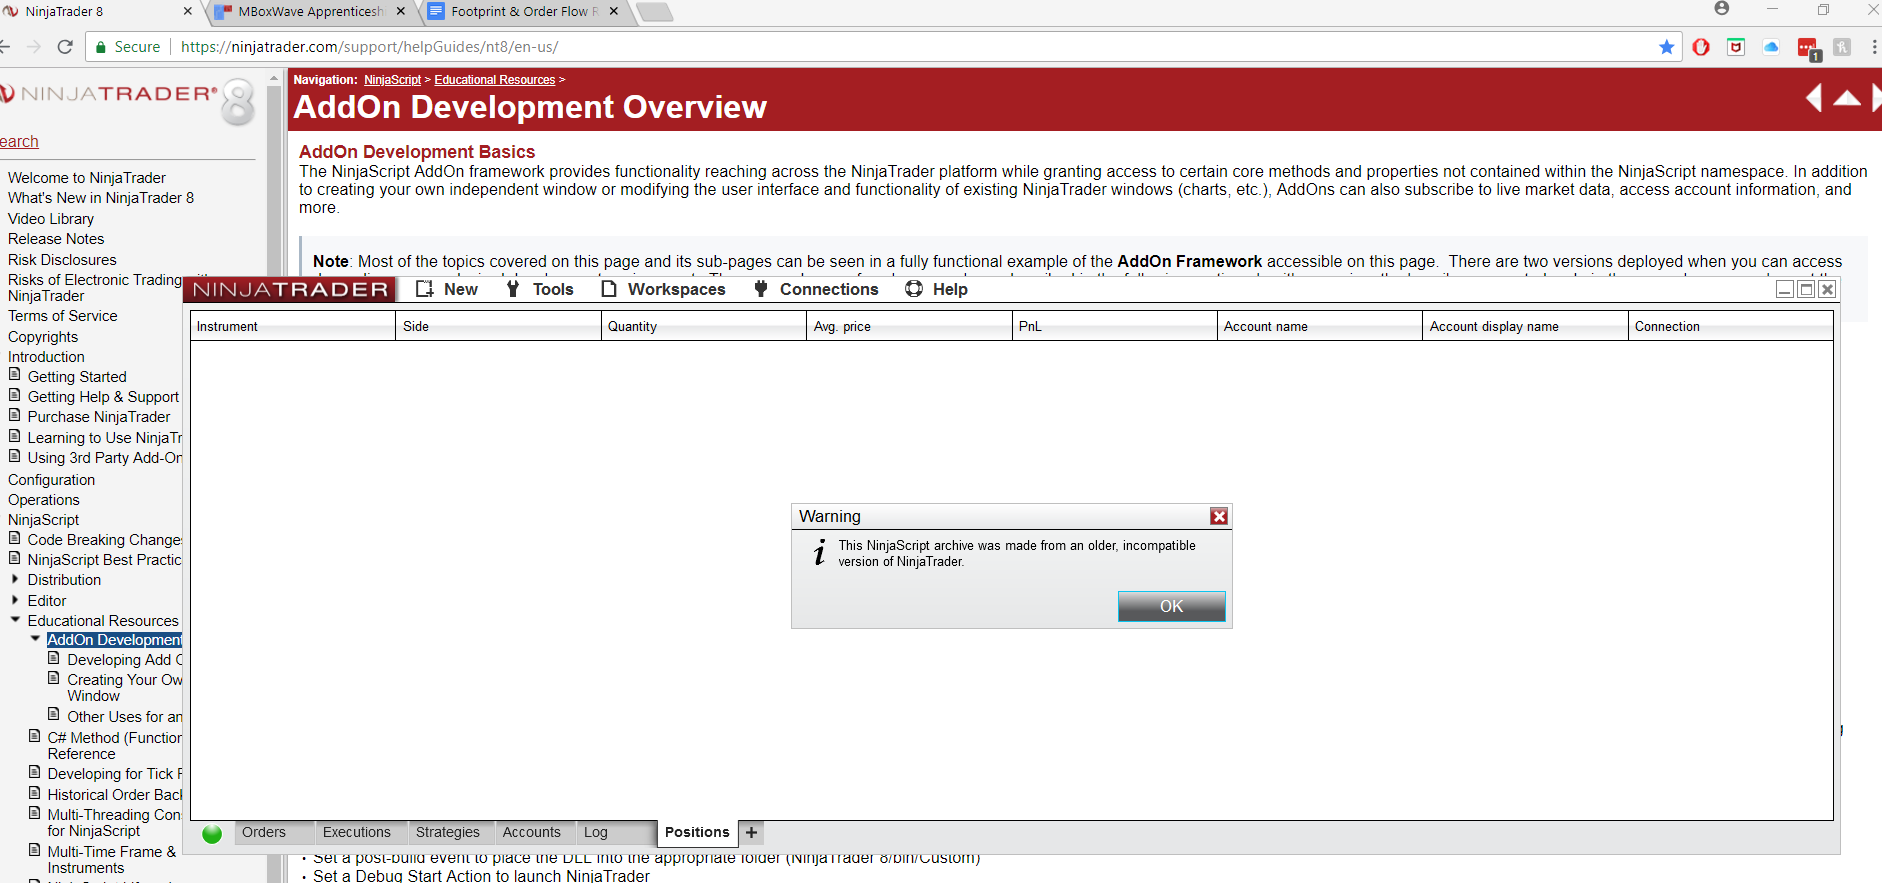This screenshot has width=1882, height=883.
Task: Close the NinjaTrader 8 browser tab
Action: (188, 11)
